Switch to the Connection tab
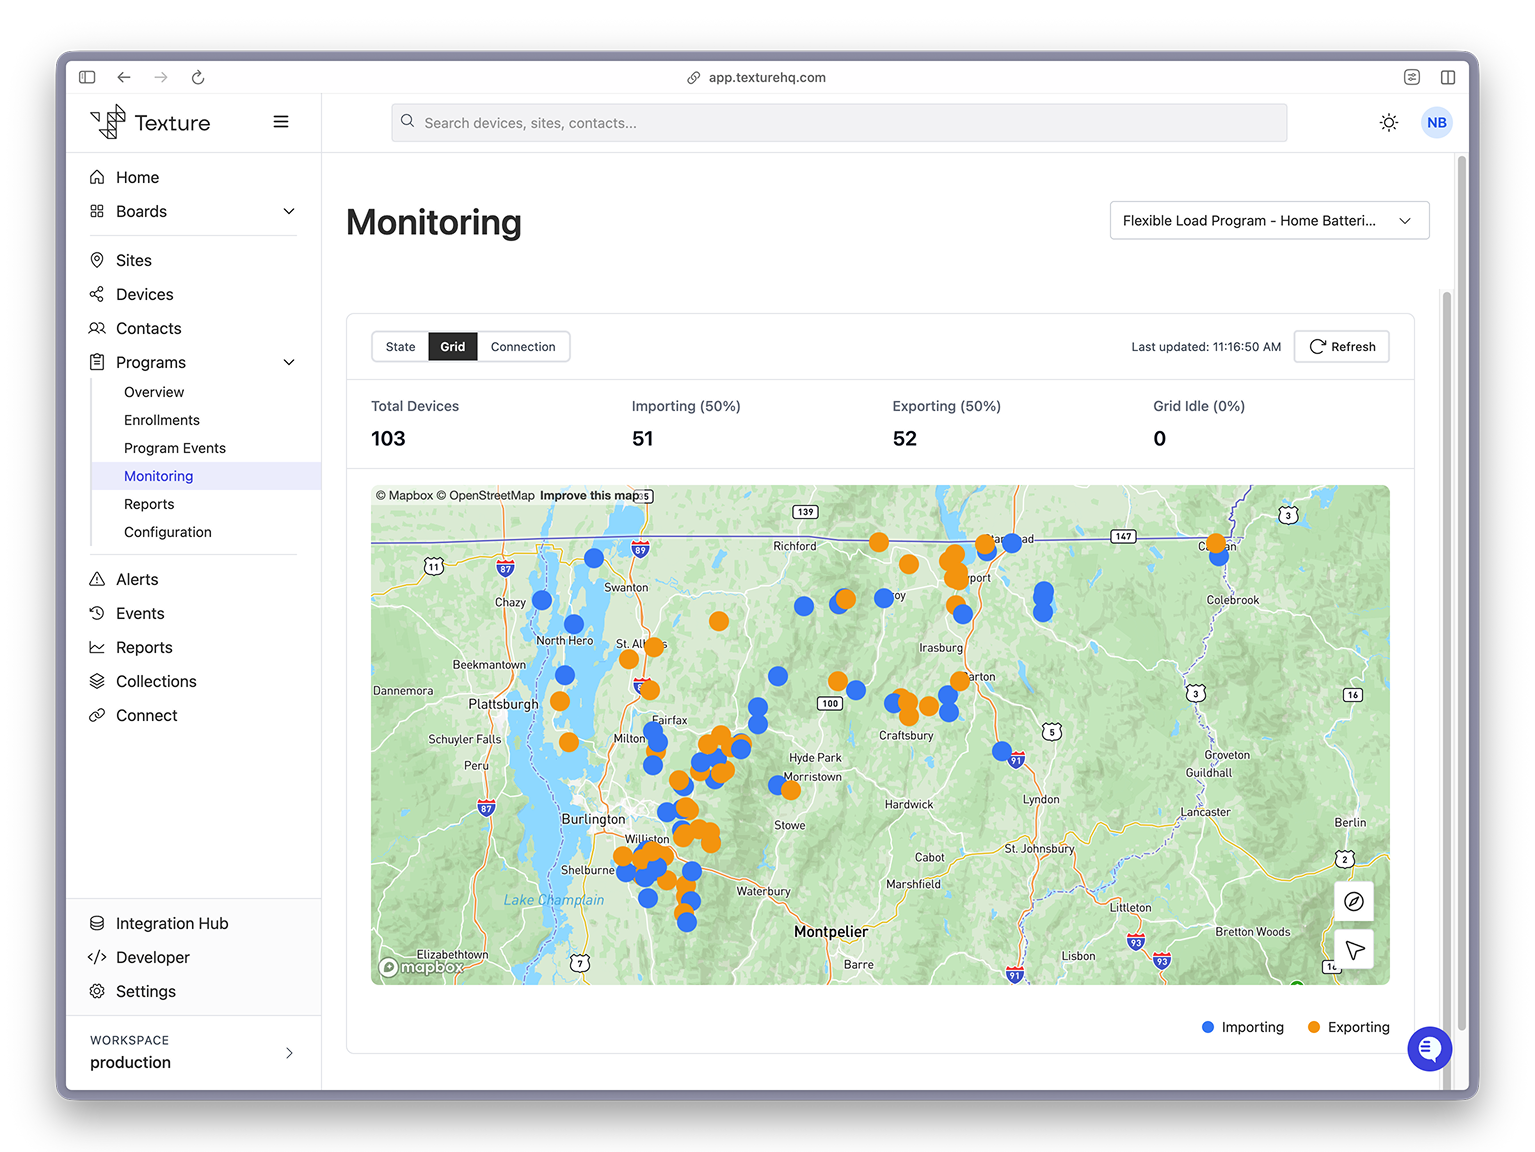1535x1152 pixels. (x=523, y=346)
